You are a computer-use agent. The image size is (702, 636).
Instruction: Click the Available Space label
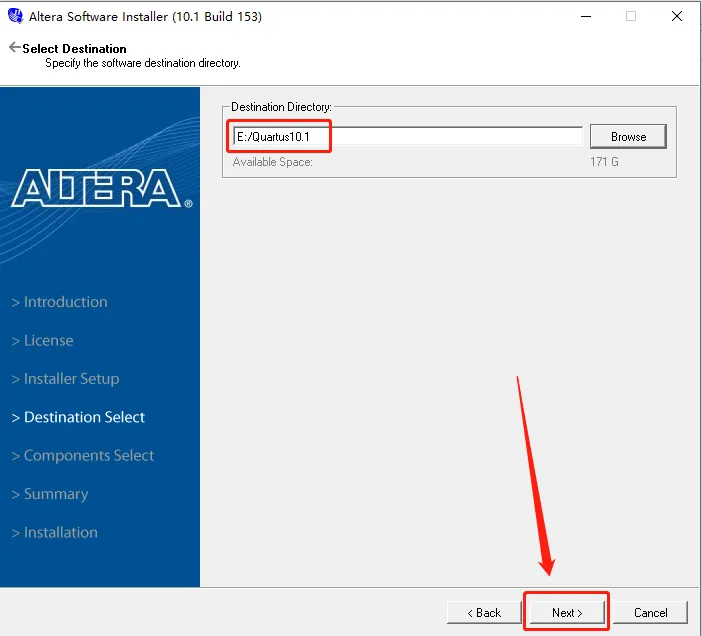coord(273,162)
